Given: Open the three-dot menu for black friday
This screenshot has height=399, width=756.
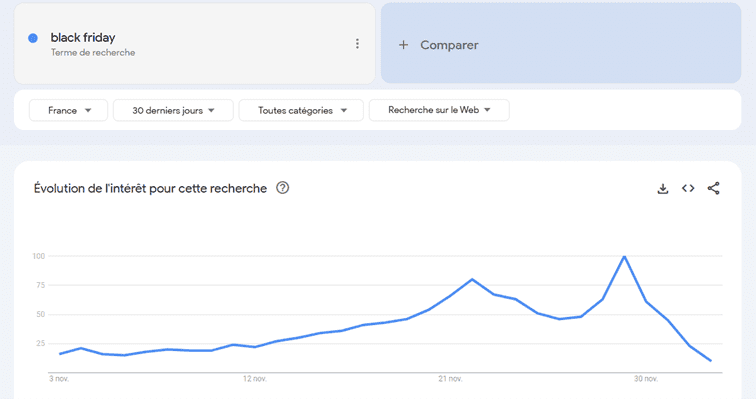Looking at the screenshot, I should [357, 44].
